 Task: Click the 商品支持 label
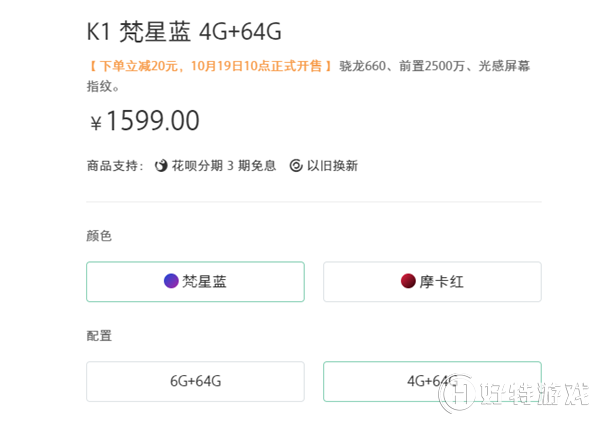(x=115, y=166)
